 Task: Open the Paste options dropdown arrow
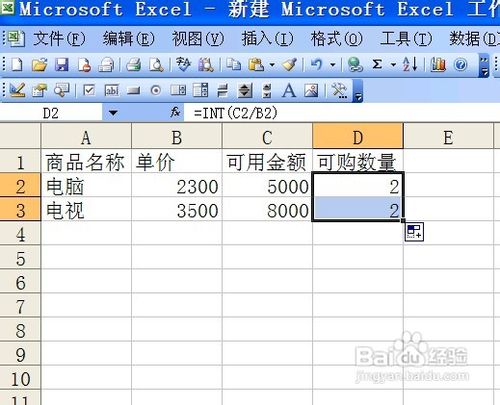pyautogui.click(x=272, y=64)
